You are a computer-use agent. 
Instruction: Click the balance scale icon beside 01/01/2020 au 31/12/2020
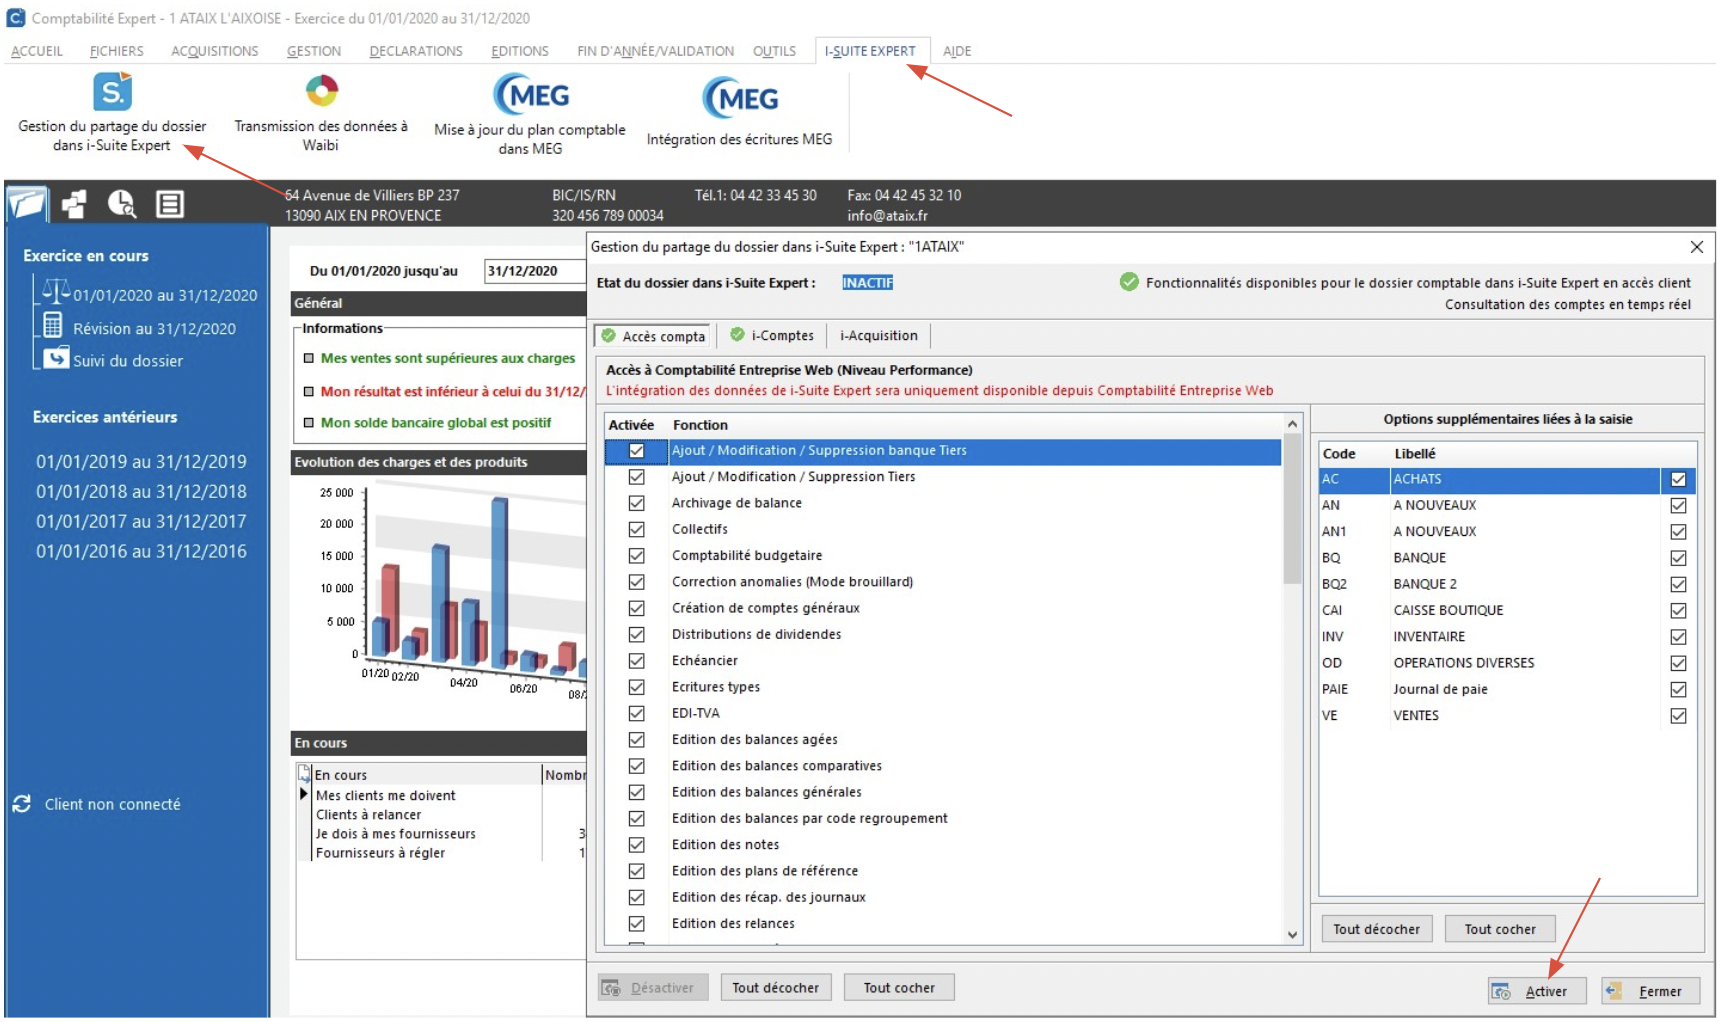coord(55,291)
